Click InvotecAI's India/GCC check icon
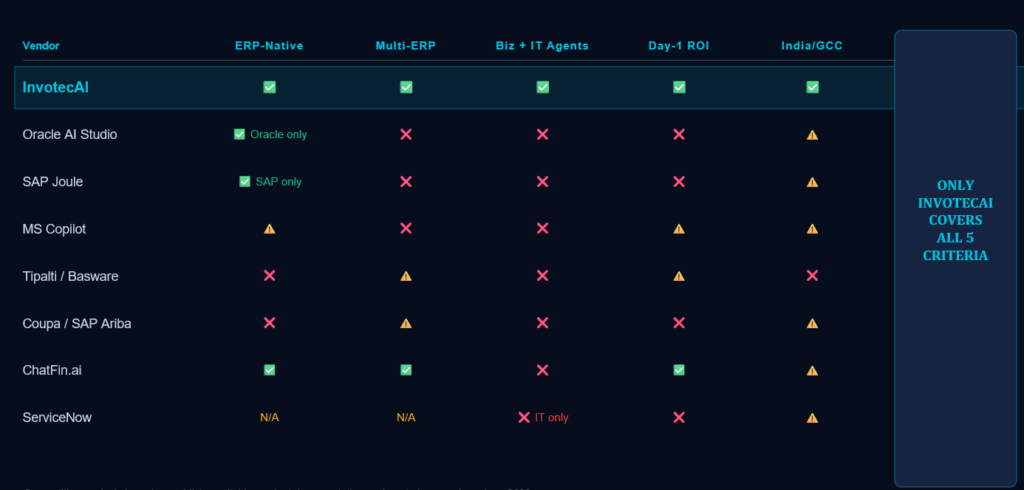The width and height of the screenshot is (1024, 490). (812, 87)
